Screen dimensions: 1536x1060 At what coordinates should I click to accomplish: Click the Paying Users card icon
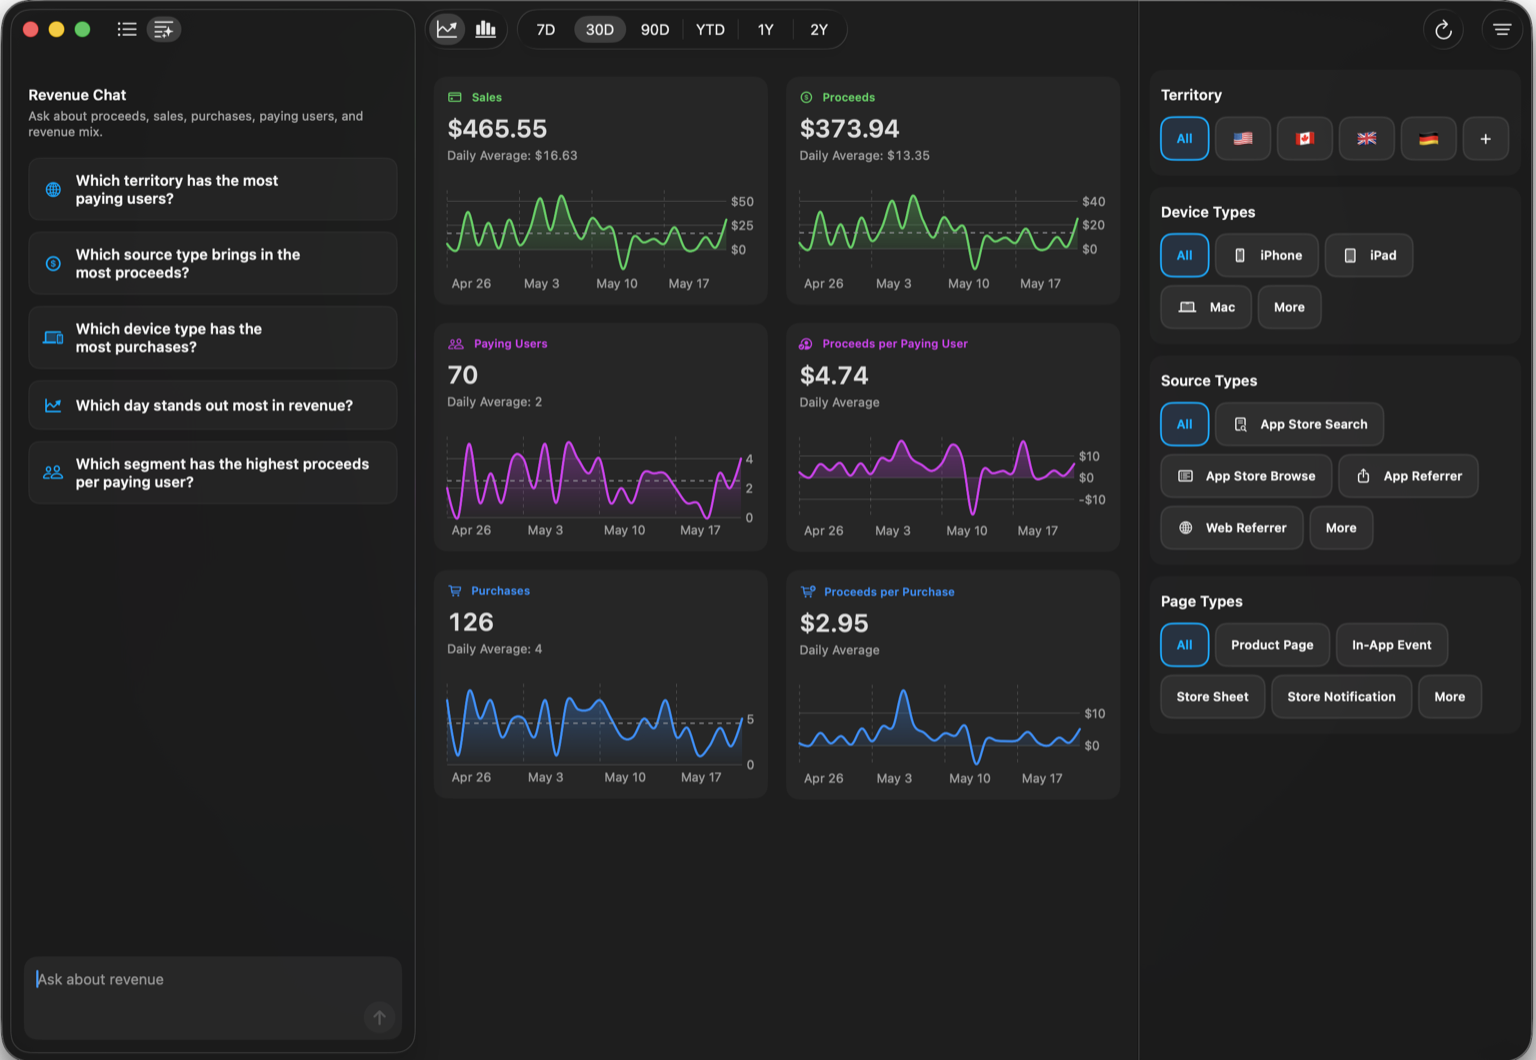click(x=456, y=344)
